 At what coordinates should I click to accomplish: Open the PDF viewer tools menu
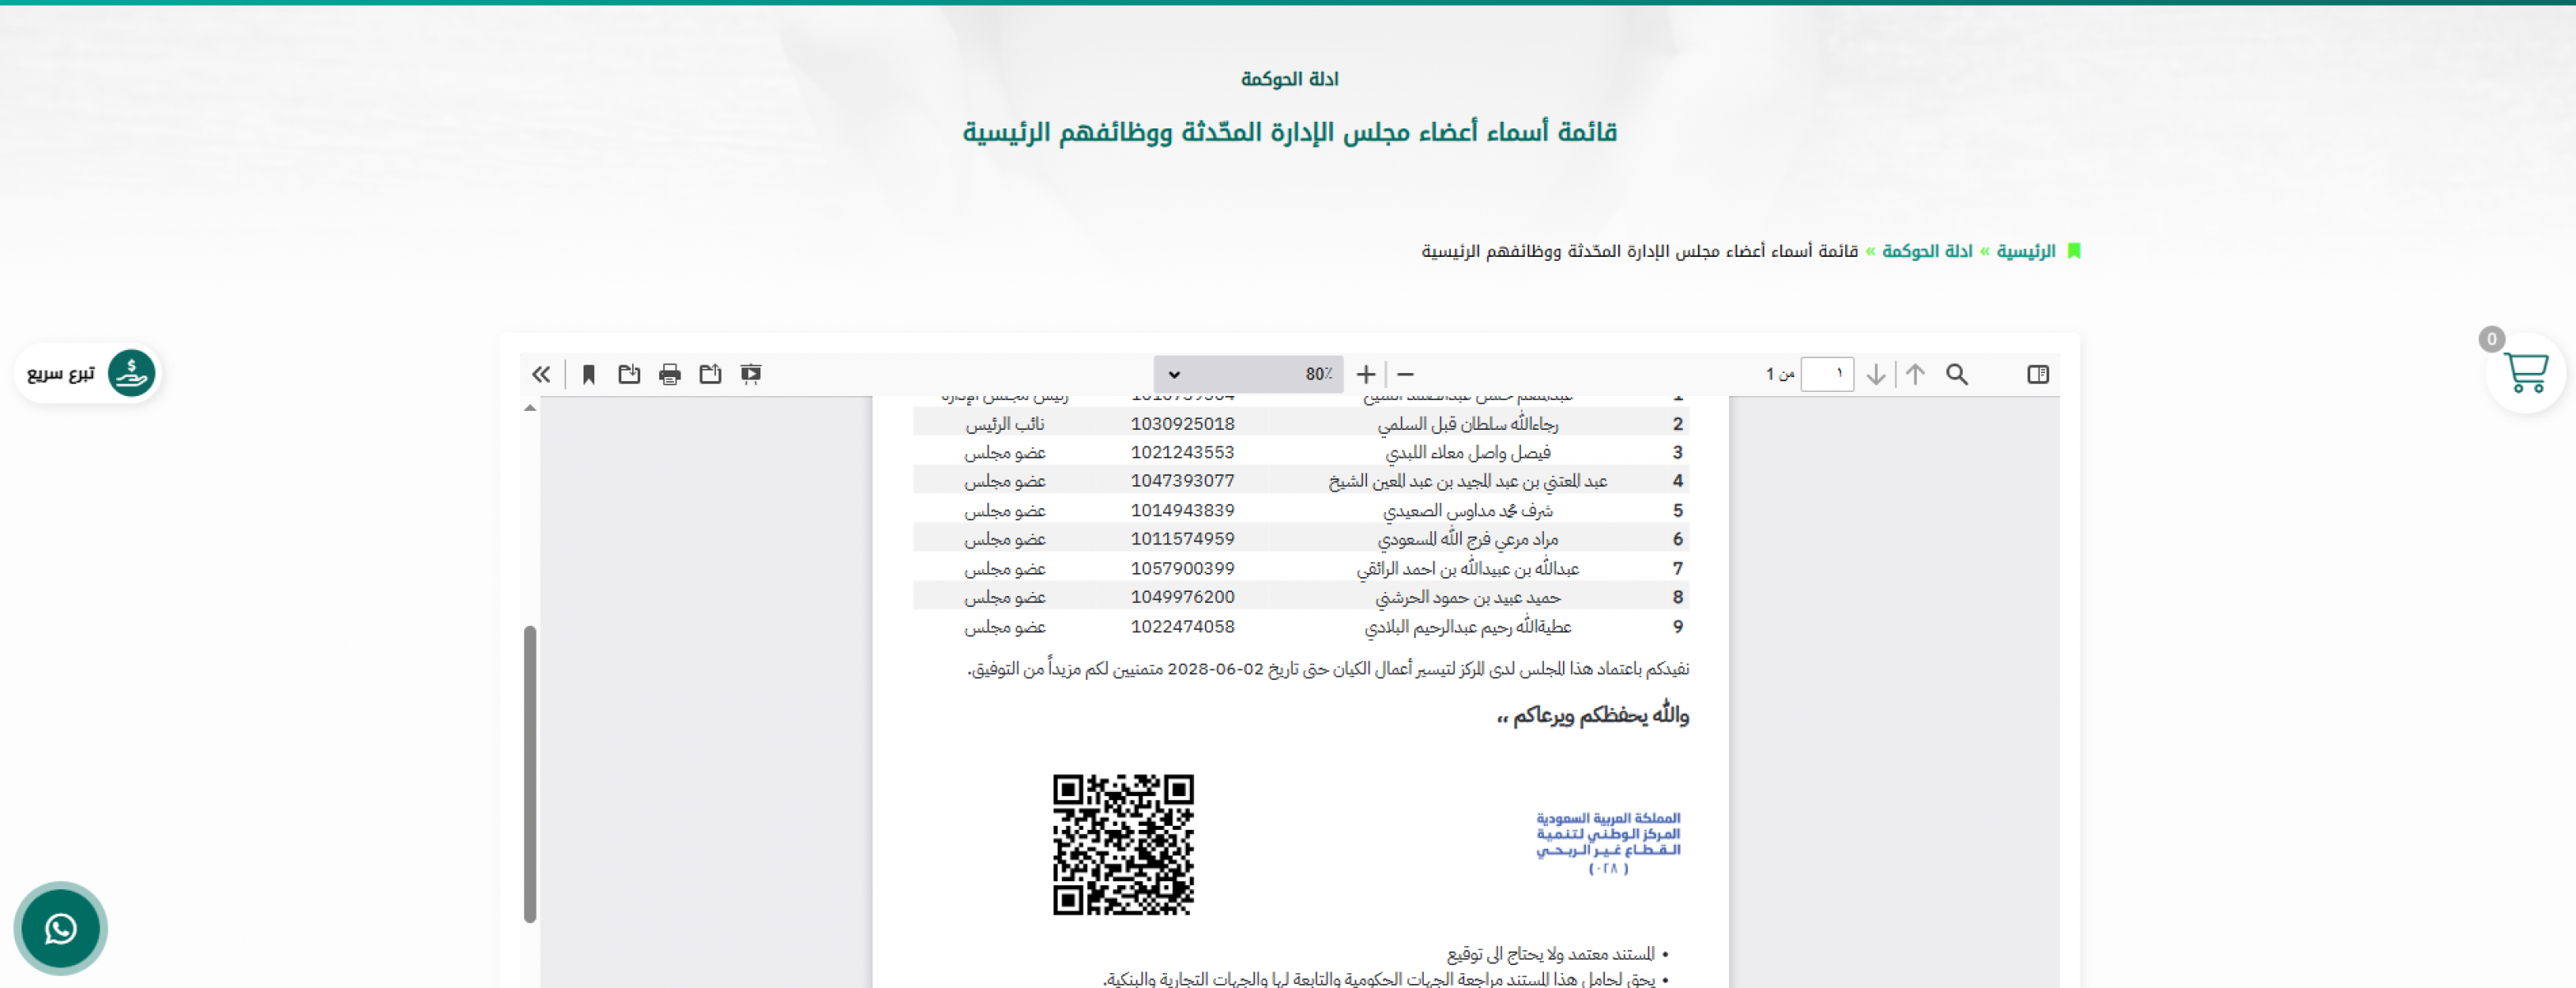pyautogui.click(x=541, y=374)
